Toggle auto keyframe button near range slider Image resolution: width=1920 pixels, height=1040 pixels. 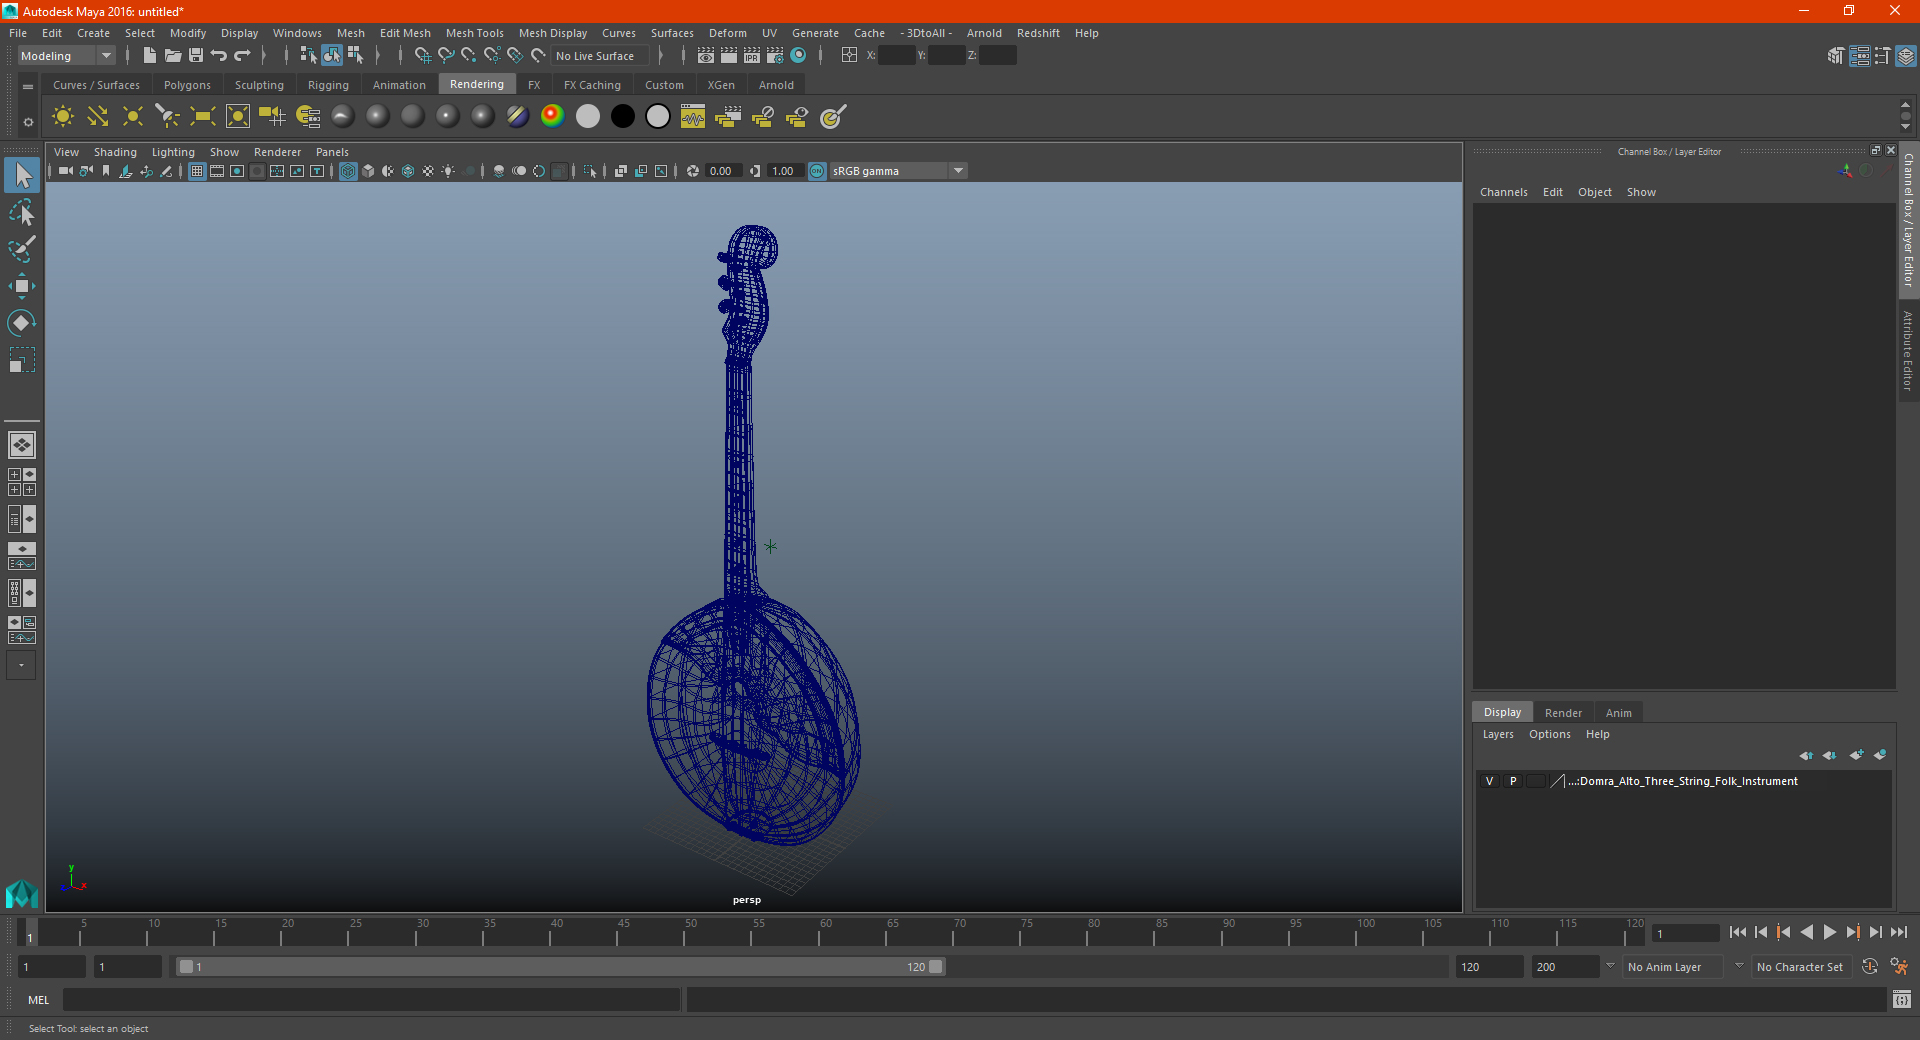point(1870,967)
